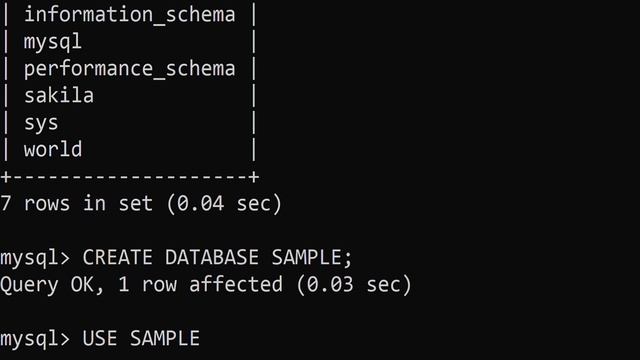Click the last mysql> prompt
The width and height of the screenshot is (640, 360).
(35, 340)
